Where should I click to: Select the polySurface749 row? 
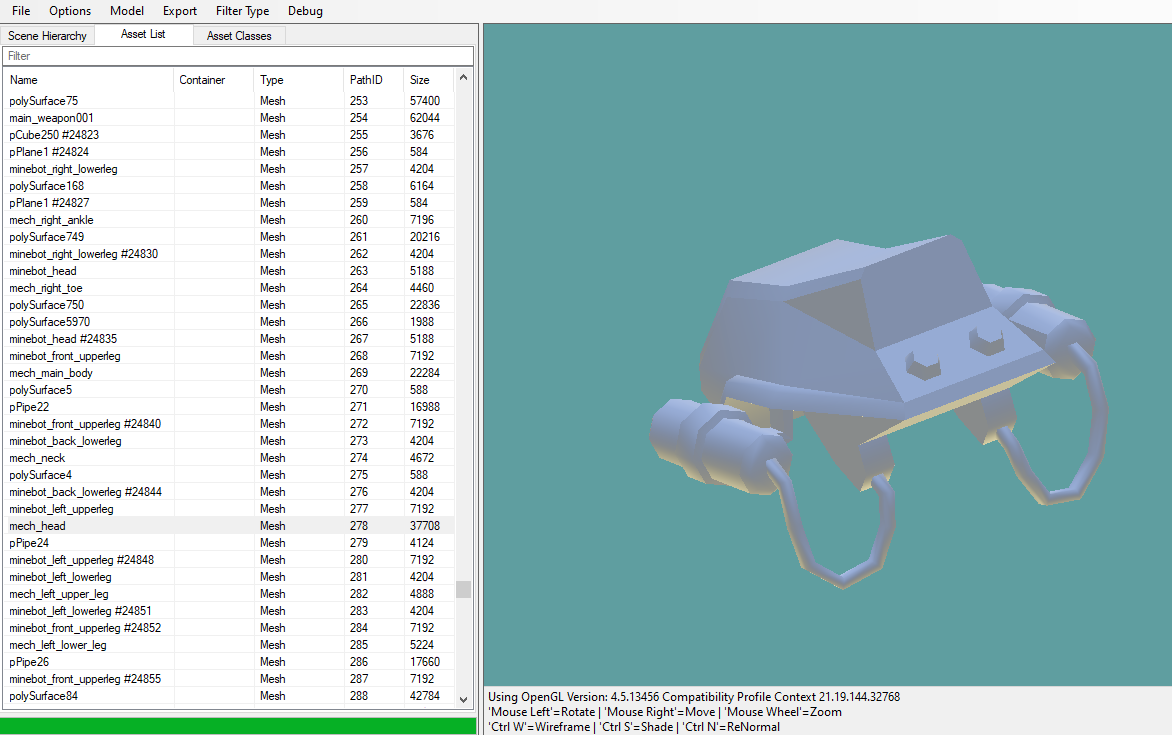tap(229, 237)
